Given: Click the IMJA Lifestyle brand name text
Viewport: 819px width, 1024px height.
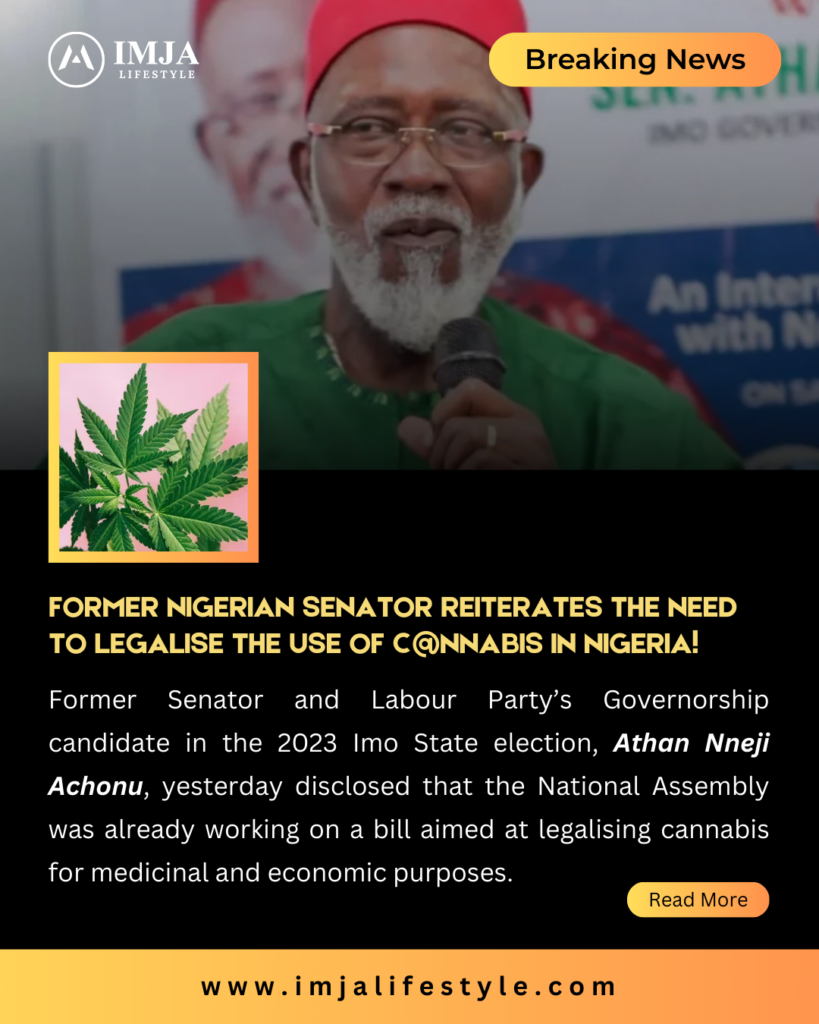Looking at the screenshot, I should [x=156, y=59].
